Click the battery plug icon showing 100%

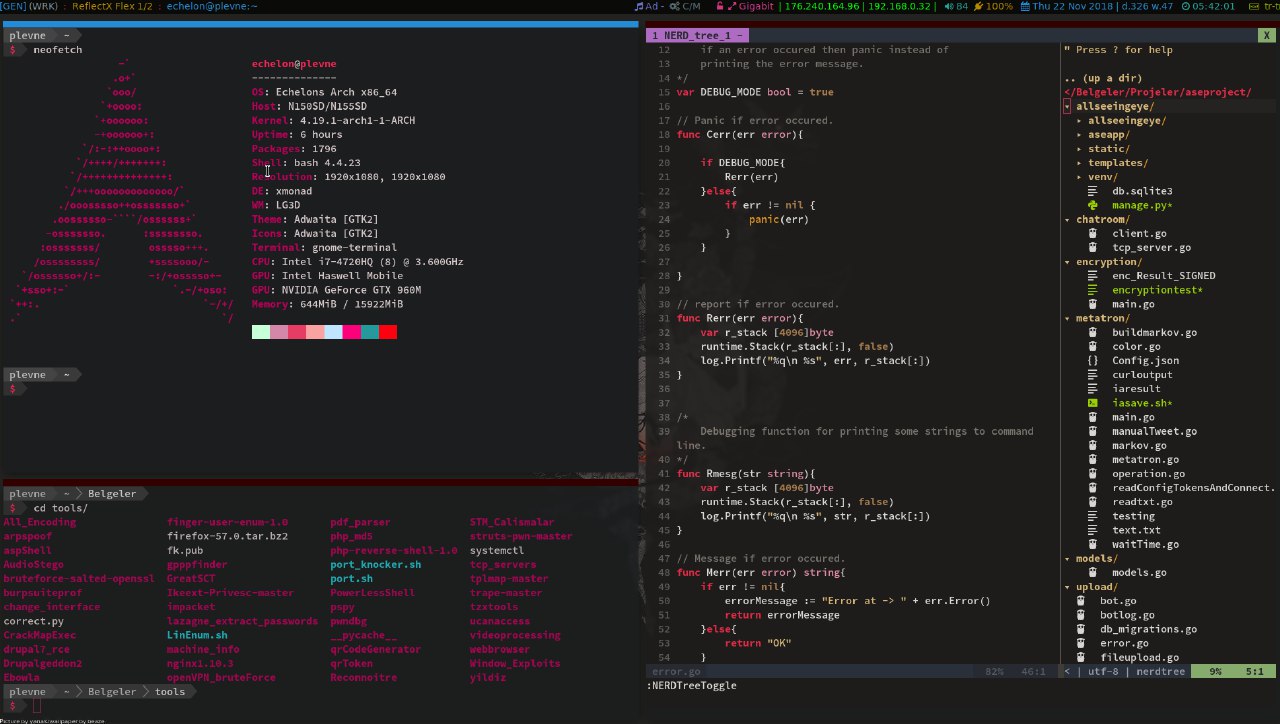click(x=979, y=6)
